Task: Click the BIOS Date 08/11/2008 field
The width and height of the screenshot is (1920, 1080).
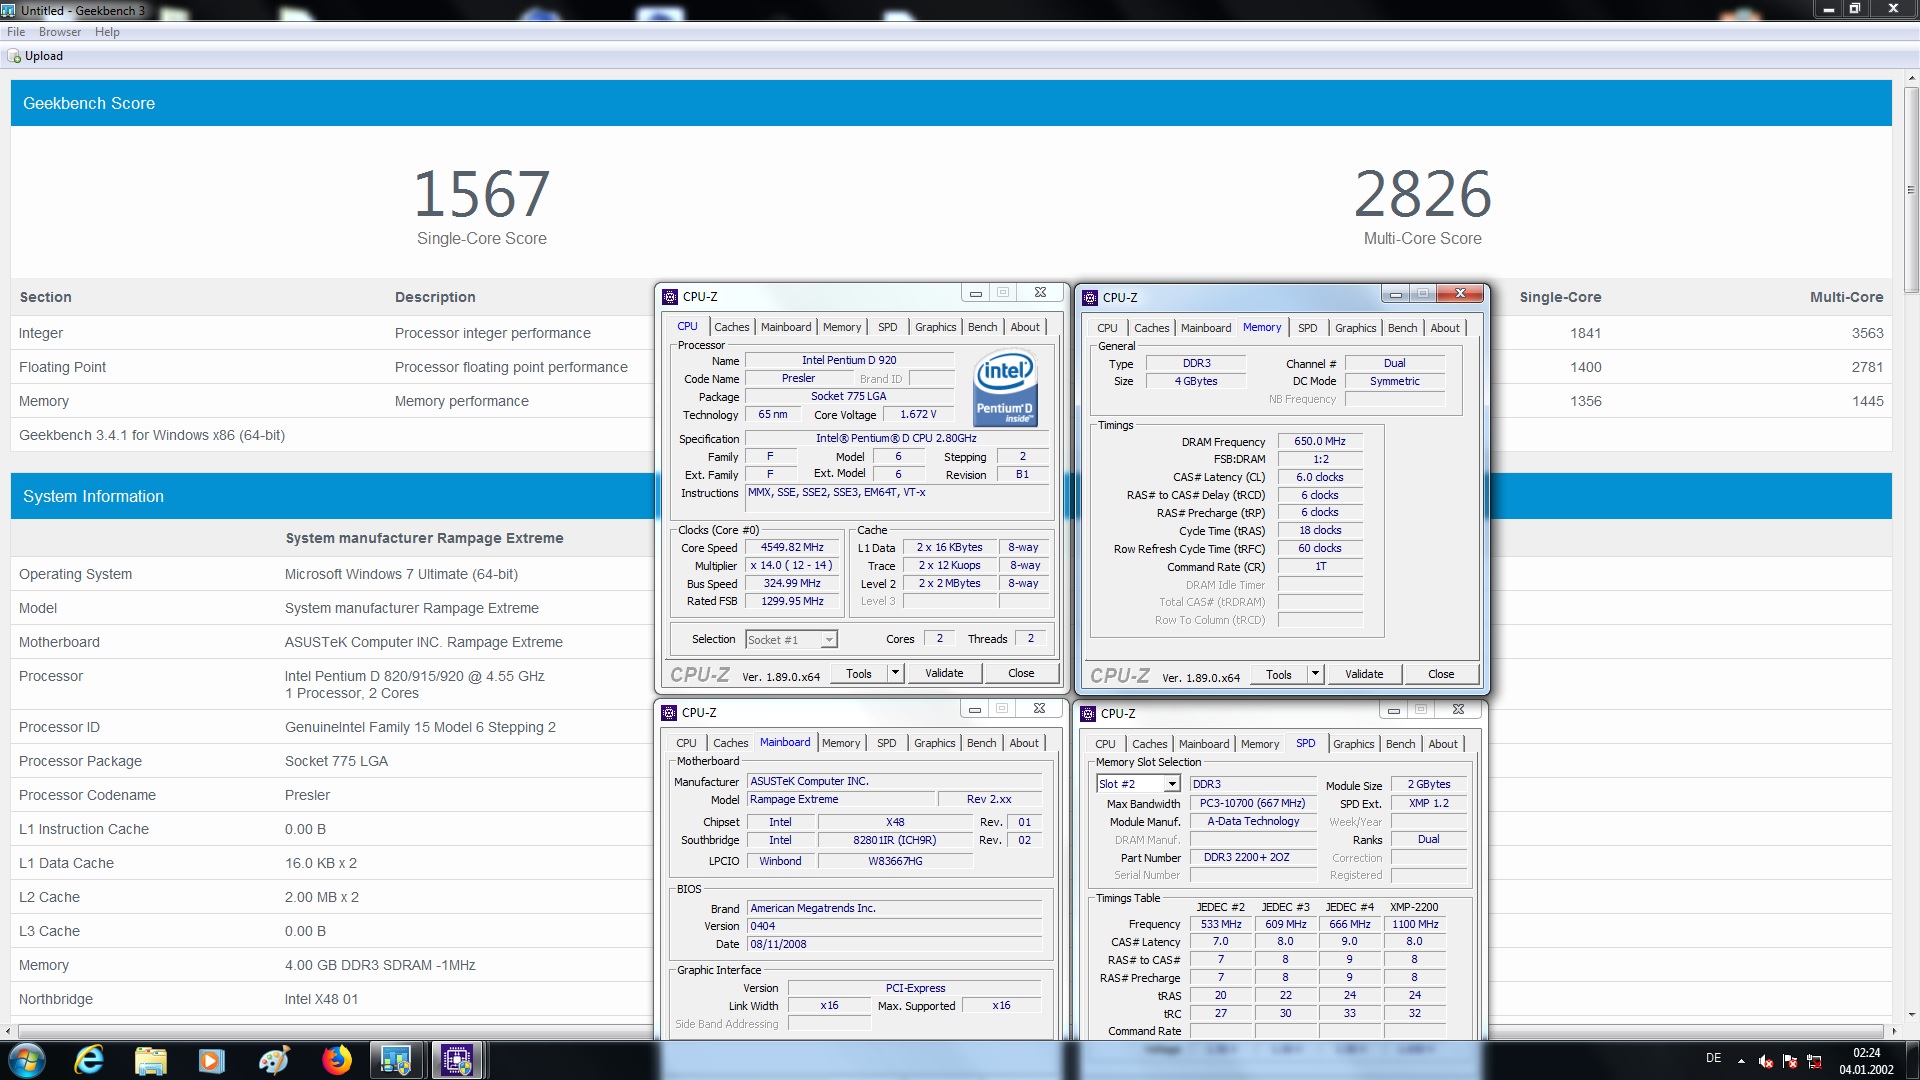Action: [895, 944]
